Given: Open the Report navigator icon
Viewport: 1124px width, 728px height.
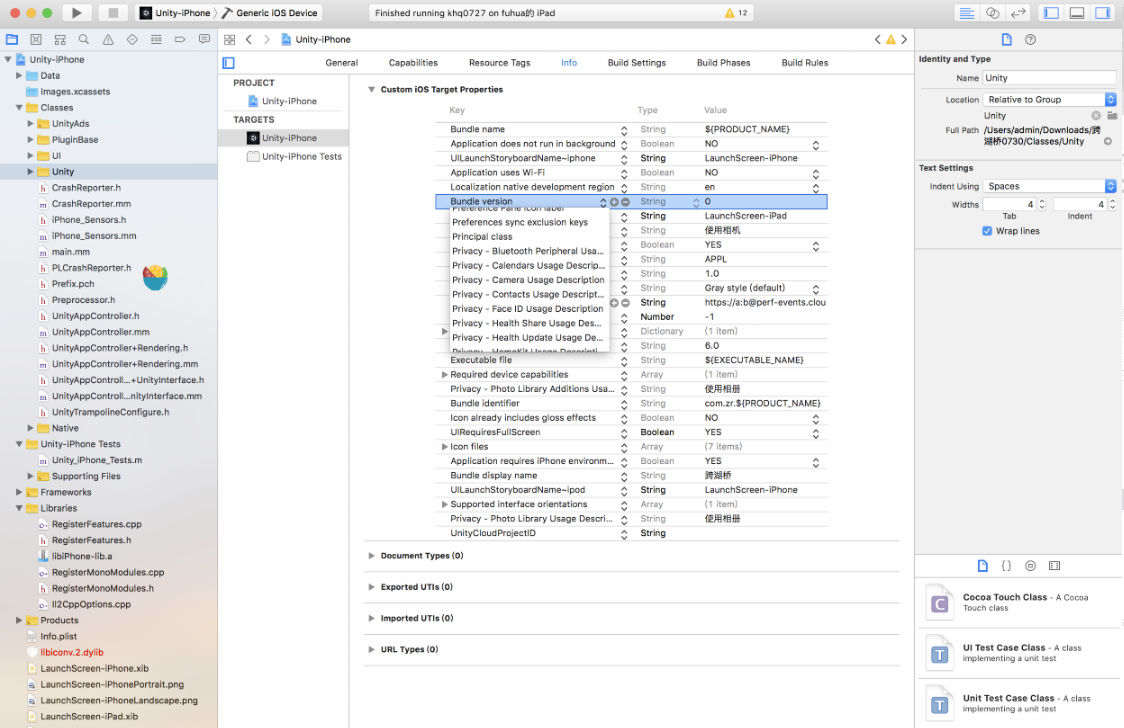Looking at the screenshot, I should pyautogui.click(x=204, y=39).
